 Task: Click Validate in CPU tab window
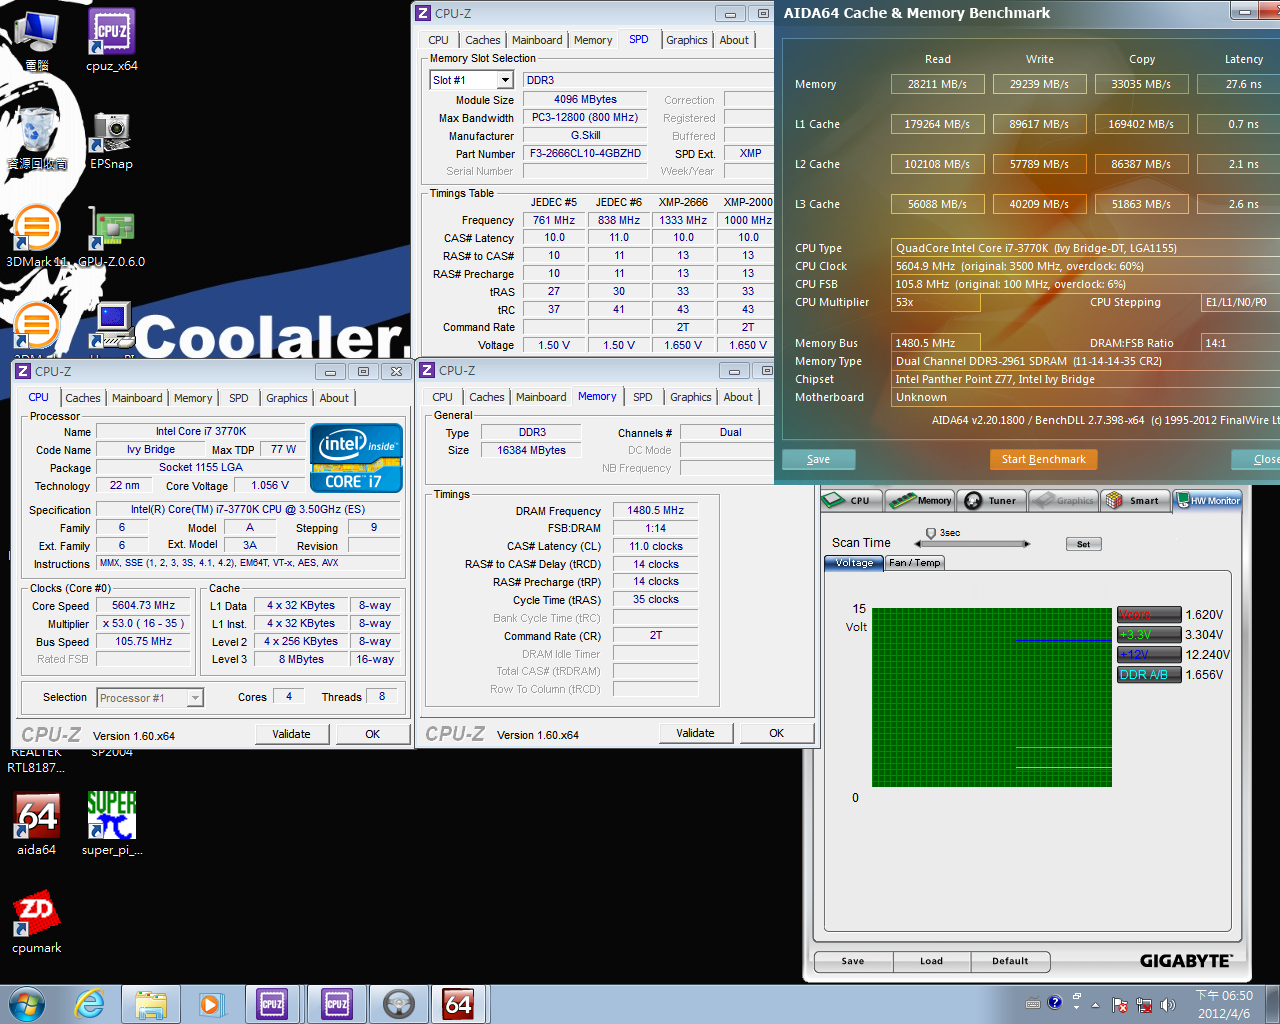(291, 734)
